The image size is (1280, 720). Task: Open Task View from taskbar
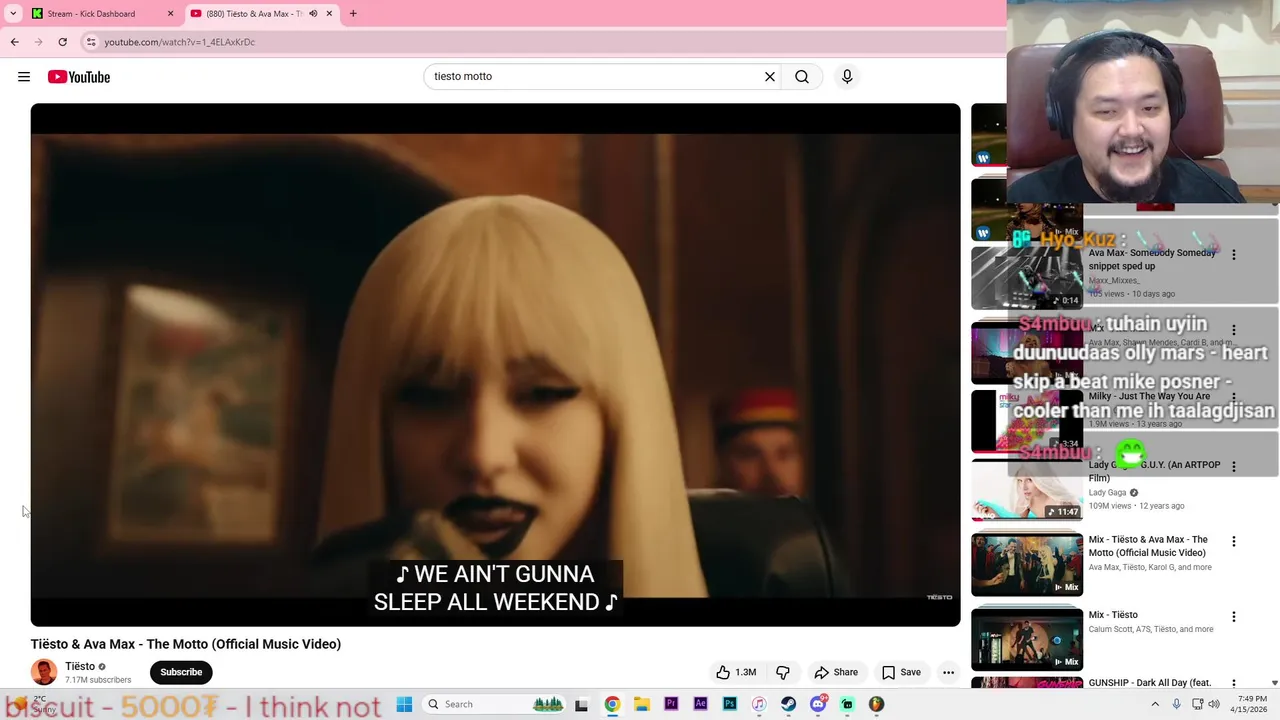coord(582,704)
